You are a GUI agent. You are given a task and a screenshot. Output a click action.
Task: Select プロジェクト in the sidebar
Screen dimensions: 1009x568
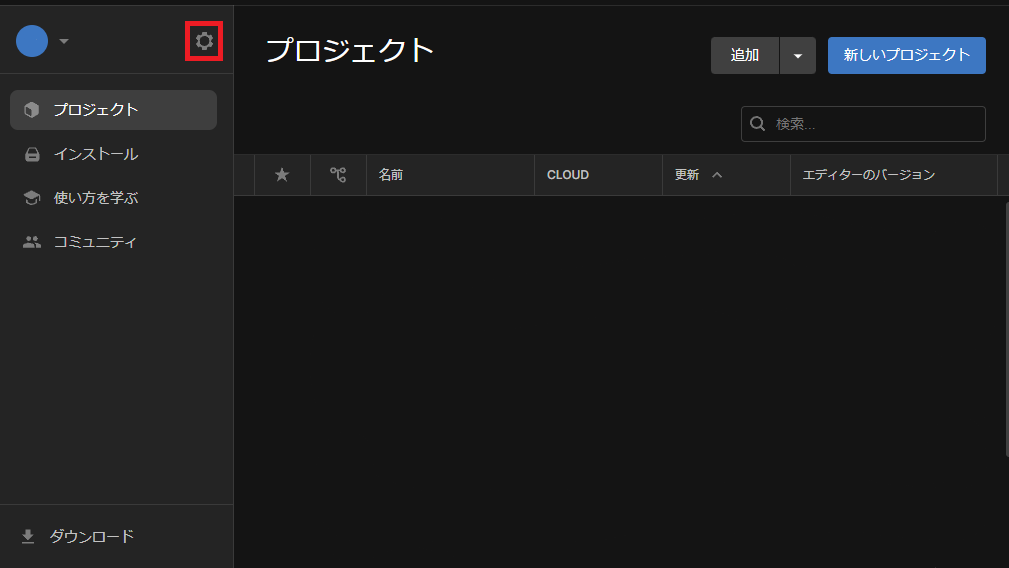point(113,110)
